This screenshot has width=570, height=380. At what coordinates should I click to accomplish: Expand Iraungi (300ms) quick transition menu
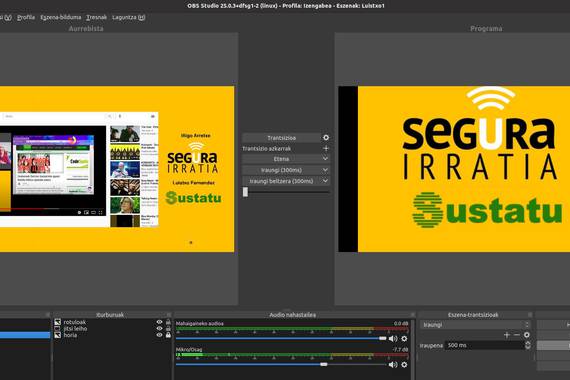tap(325, 170)
